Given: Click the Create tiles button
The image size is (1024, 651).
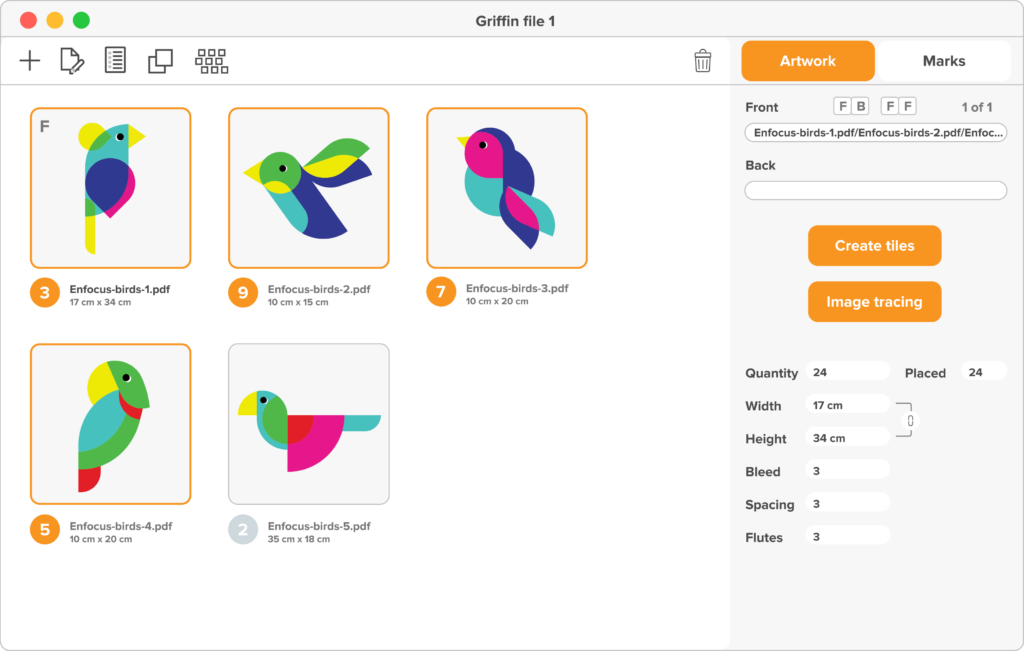Looking at the screenshot, I should tap(874, 246).
